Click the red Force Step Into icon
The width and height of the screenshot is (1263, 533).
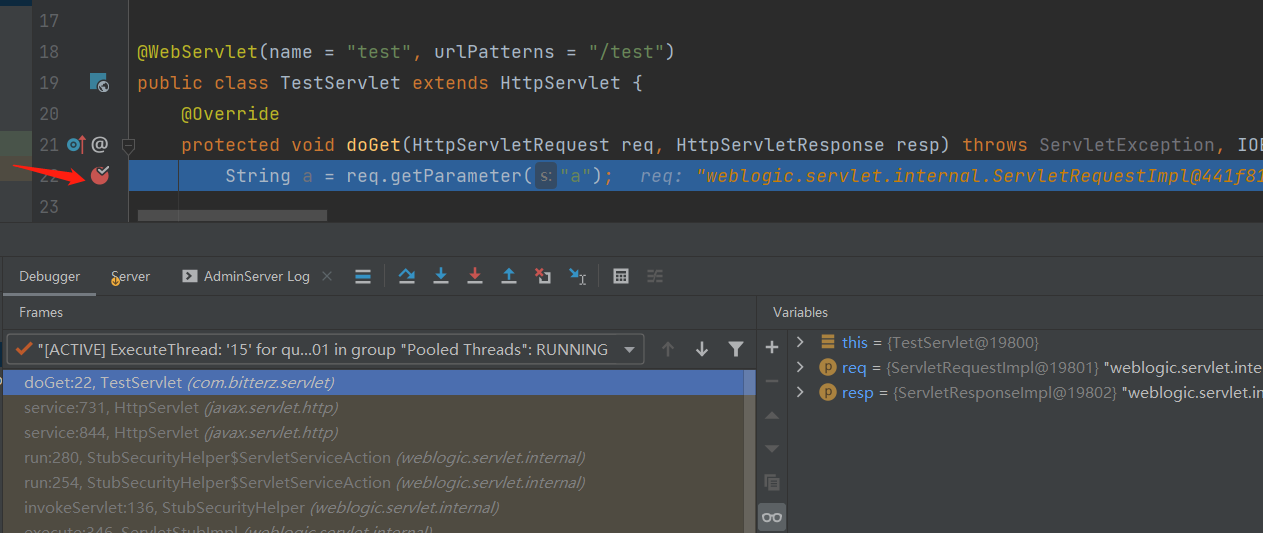(x=475, y=276)
